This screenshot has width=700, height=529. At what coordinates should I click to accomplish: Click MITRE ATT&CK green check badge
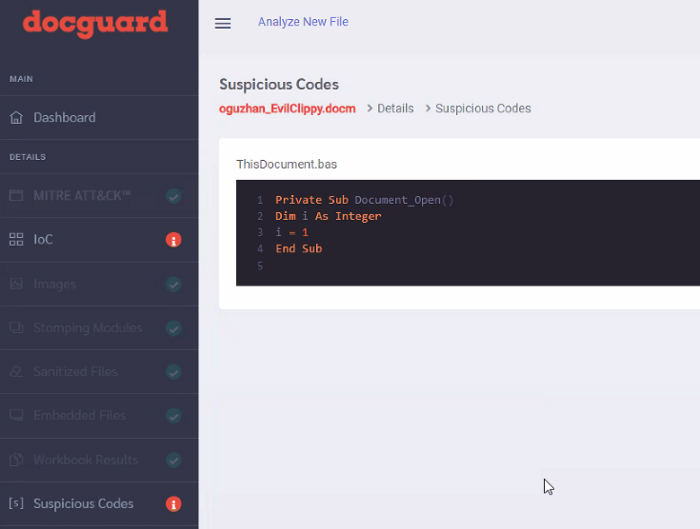pyautogui.click(x=174, y=196)
